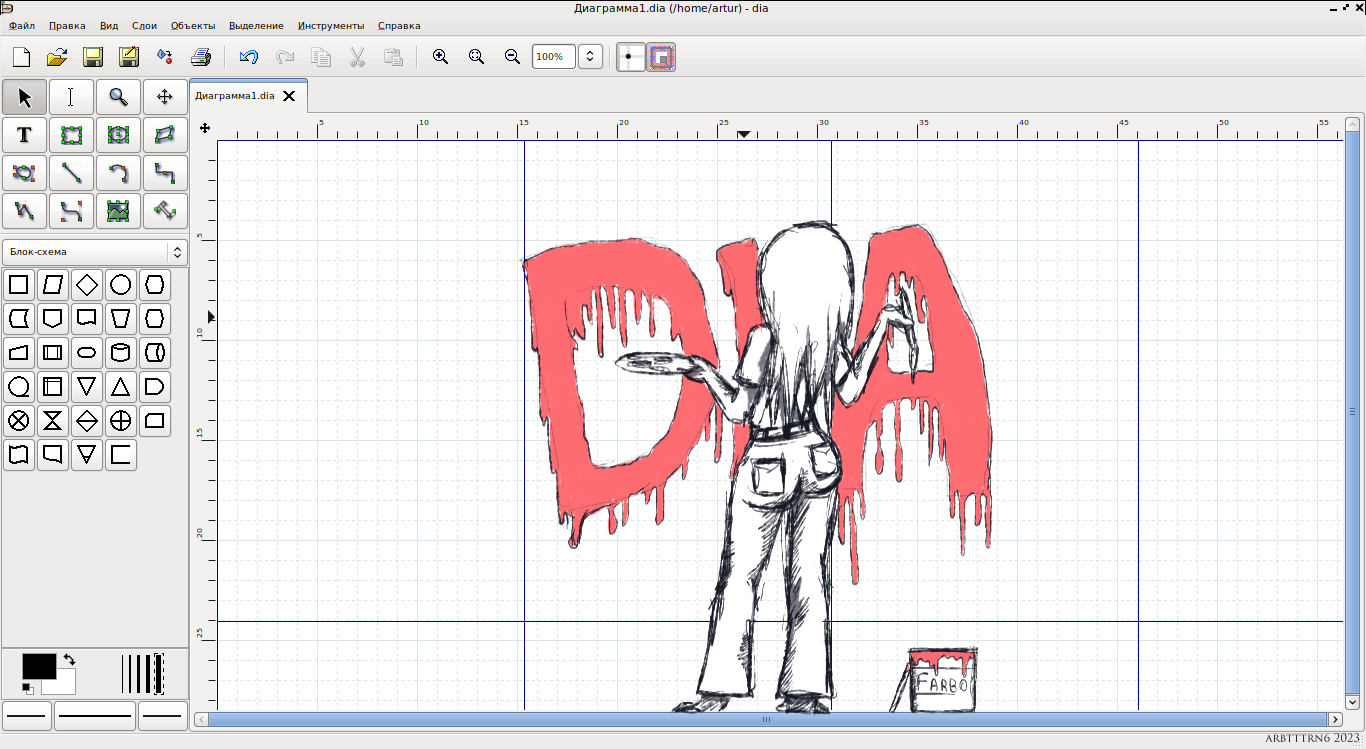Screen dimensions: 1366x749
Task: Swap foreground and background colors arrow
Action: click(x=69, y=660)
